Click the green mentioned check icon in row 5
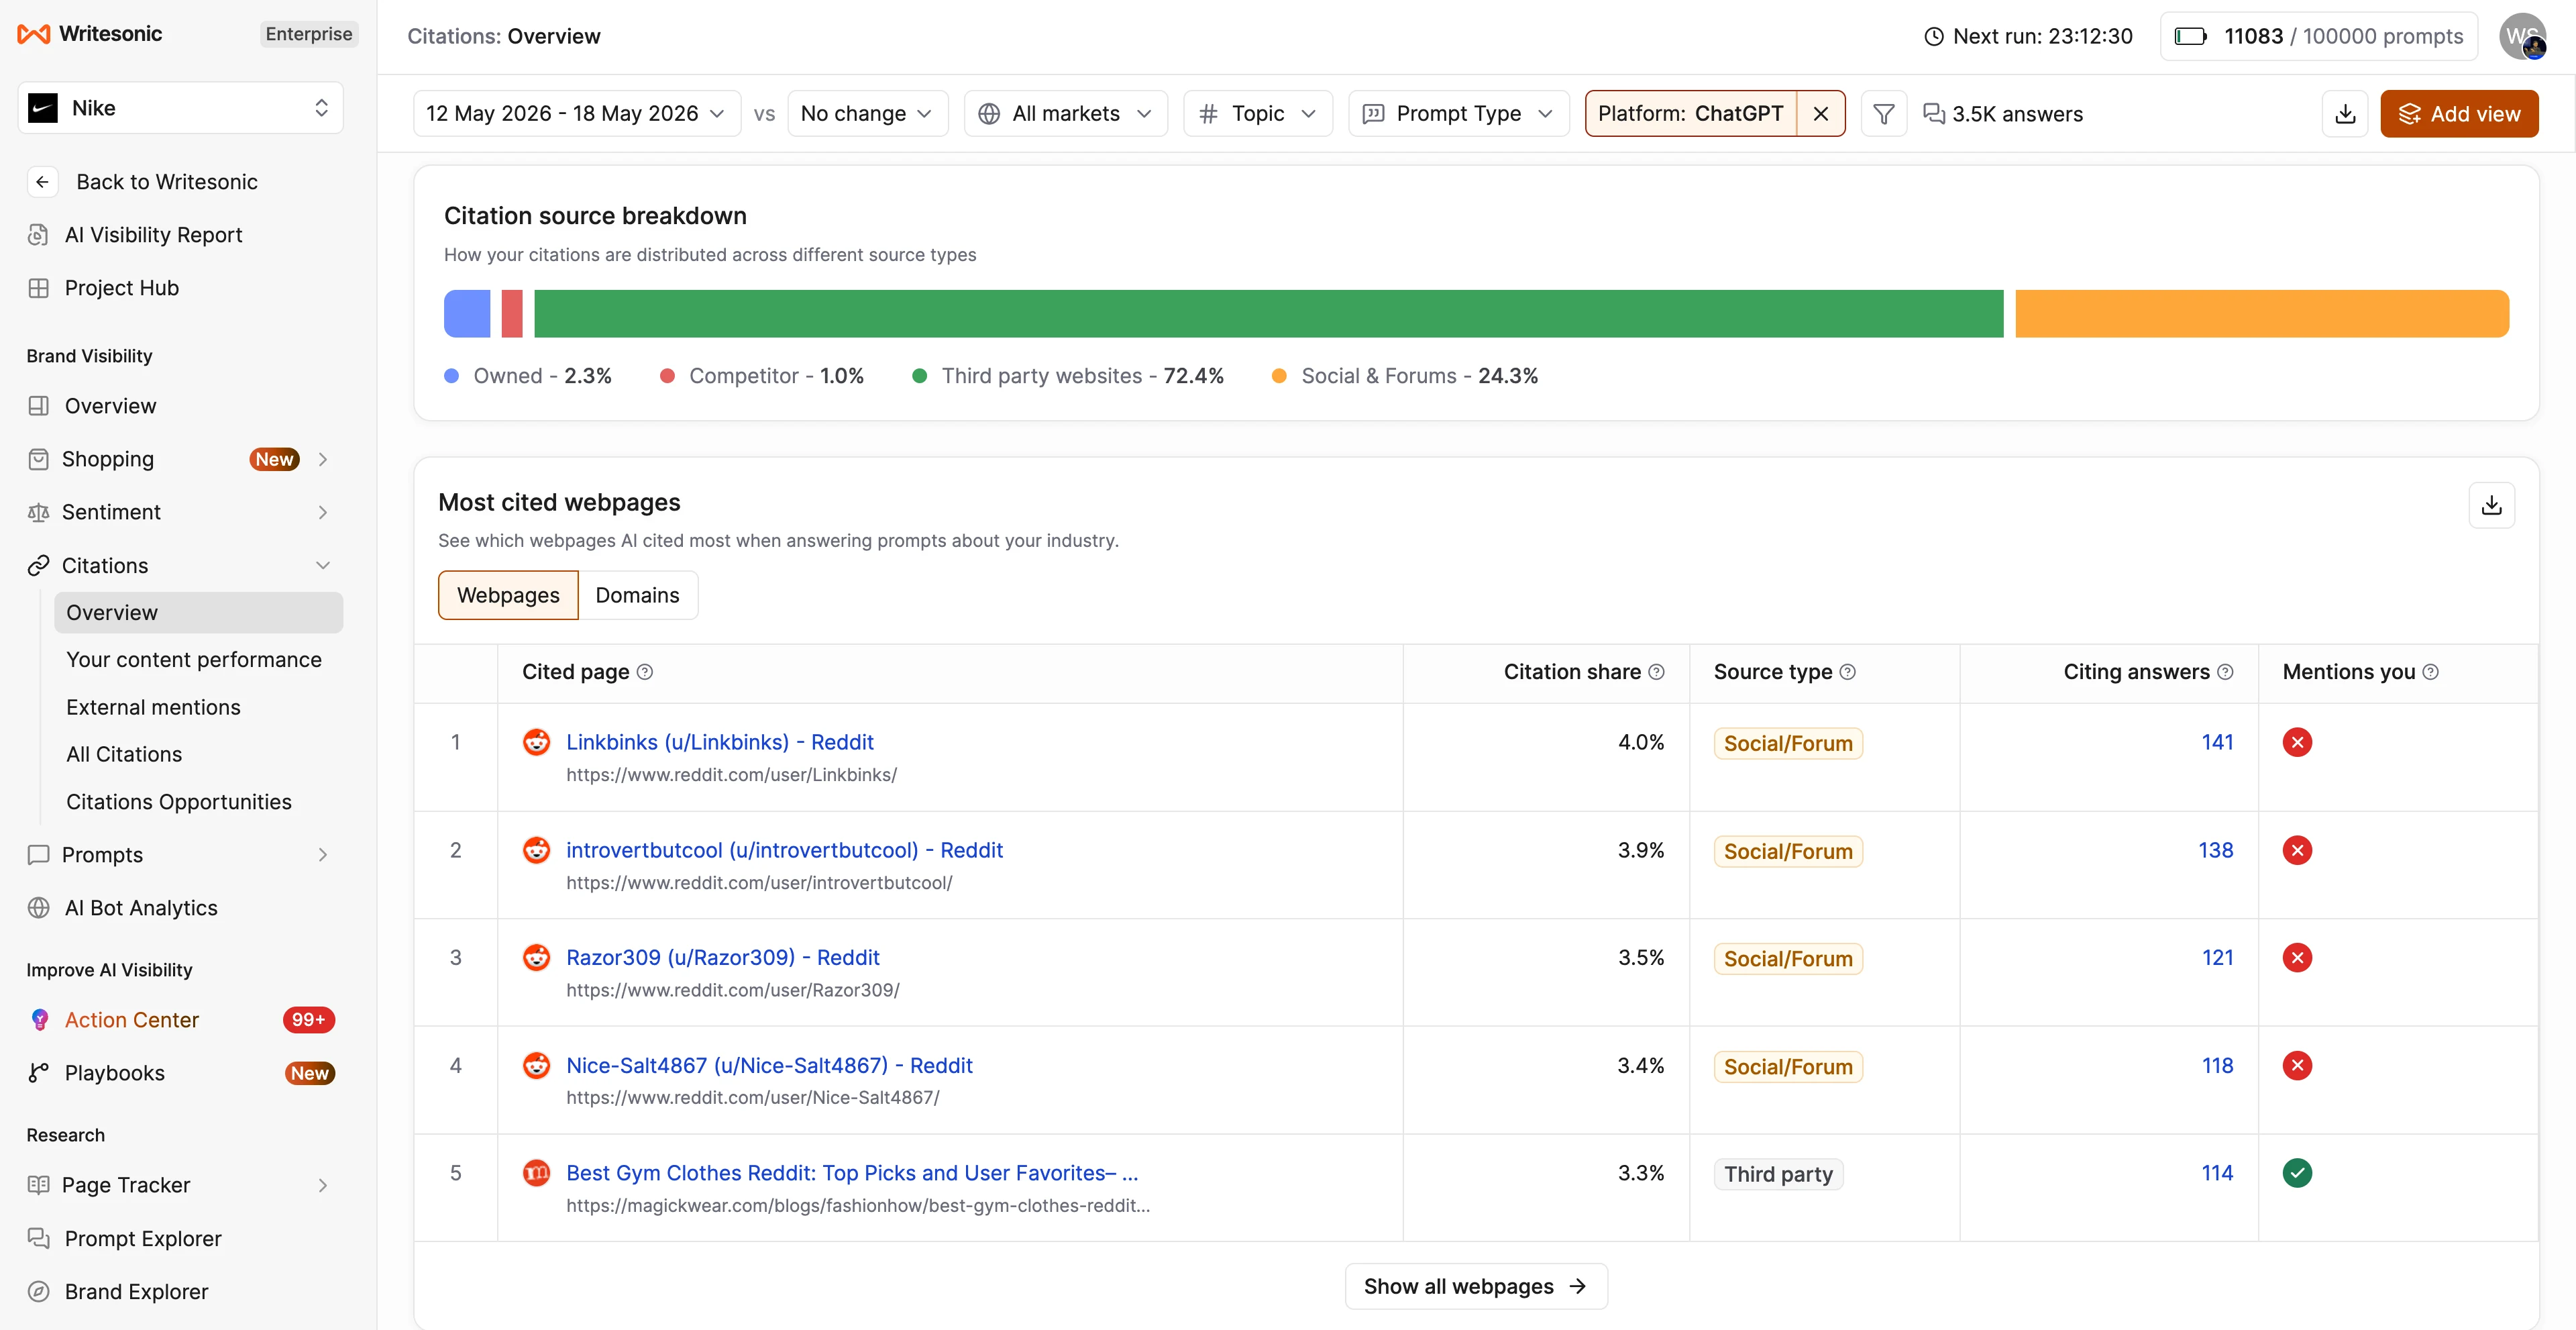 coord(2297,1173)
